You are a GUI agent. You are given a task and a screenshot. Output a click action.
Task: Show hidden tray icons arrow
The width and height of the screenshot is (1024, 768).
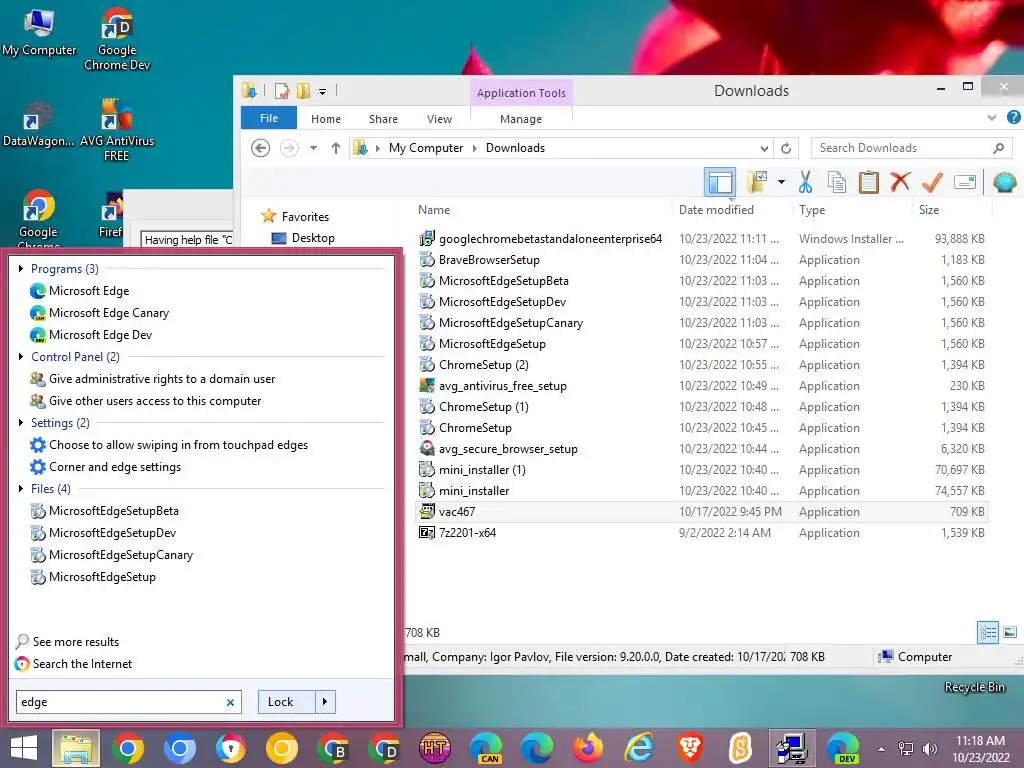pos(882,749)
